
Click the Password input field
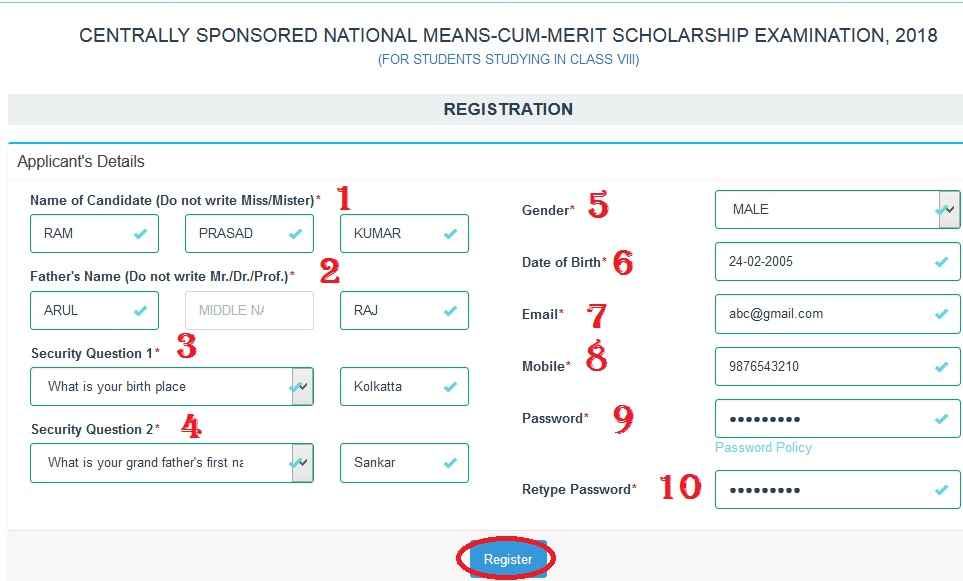[838, 419]
